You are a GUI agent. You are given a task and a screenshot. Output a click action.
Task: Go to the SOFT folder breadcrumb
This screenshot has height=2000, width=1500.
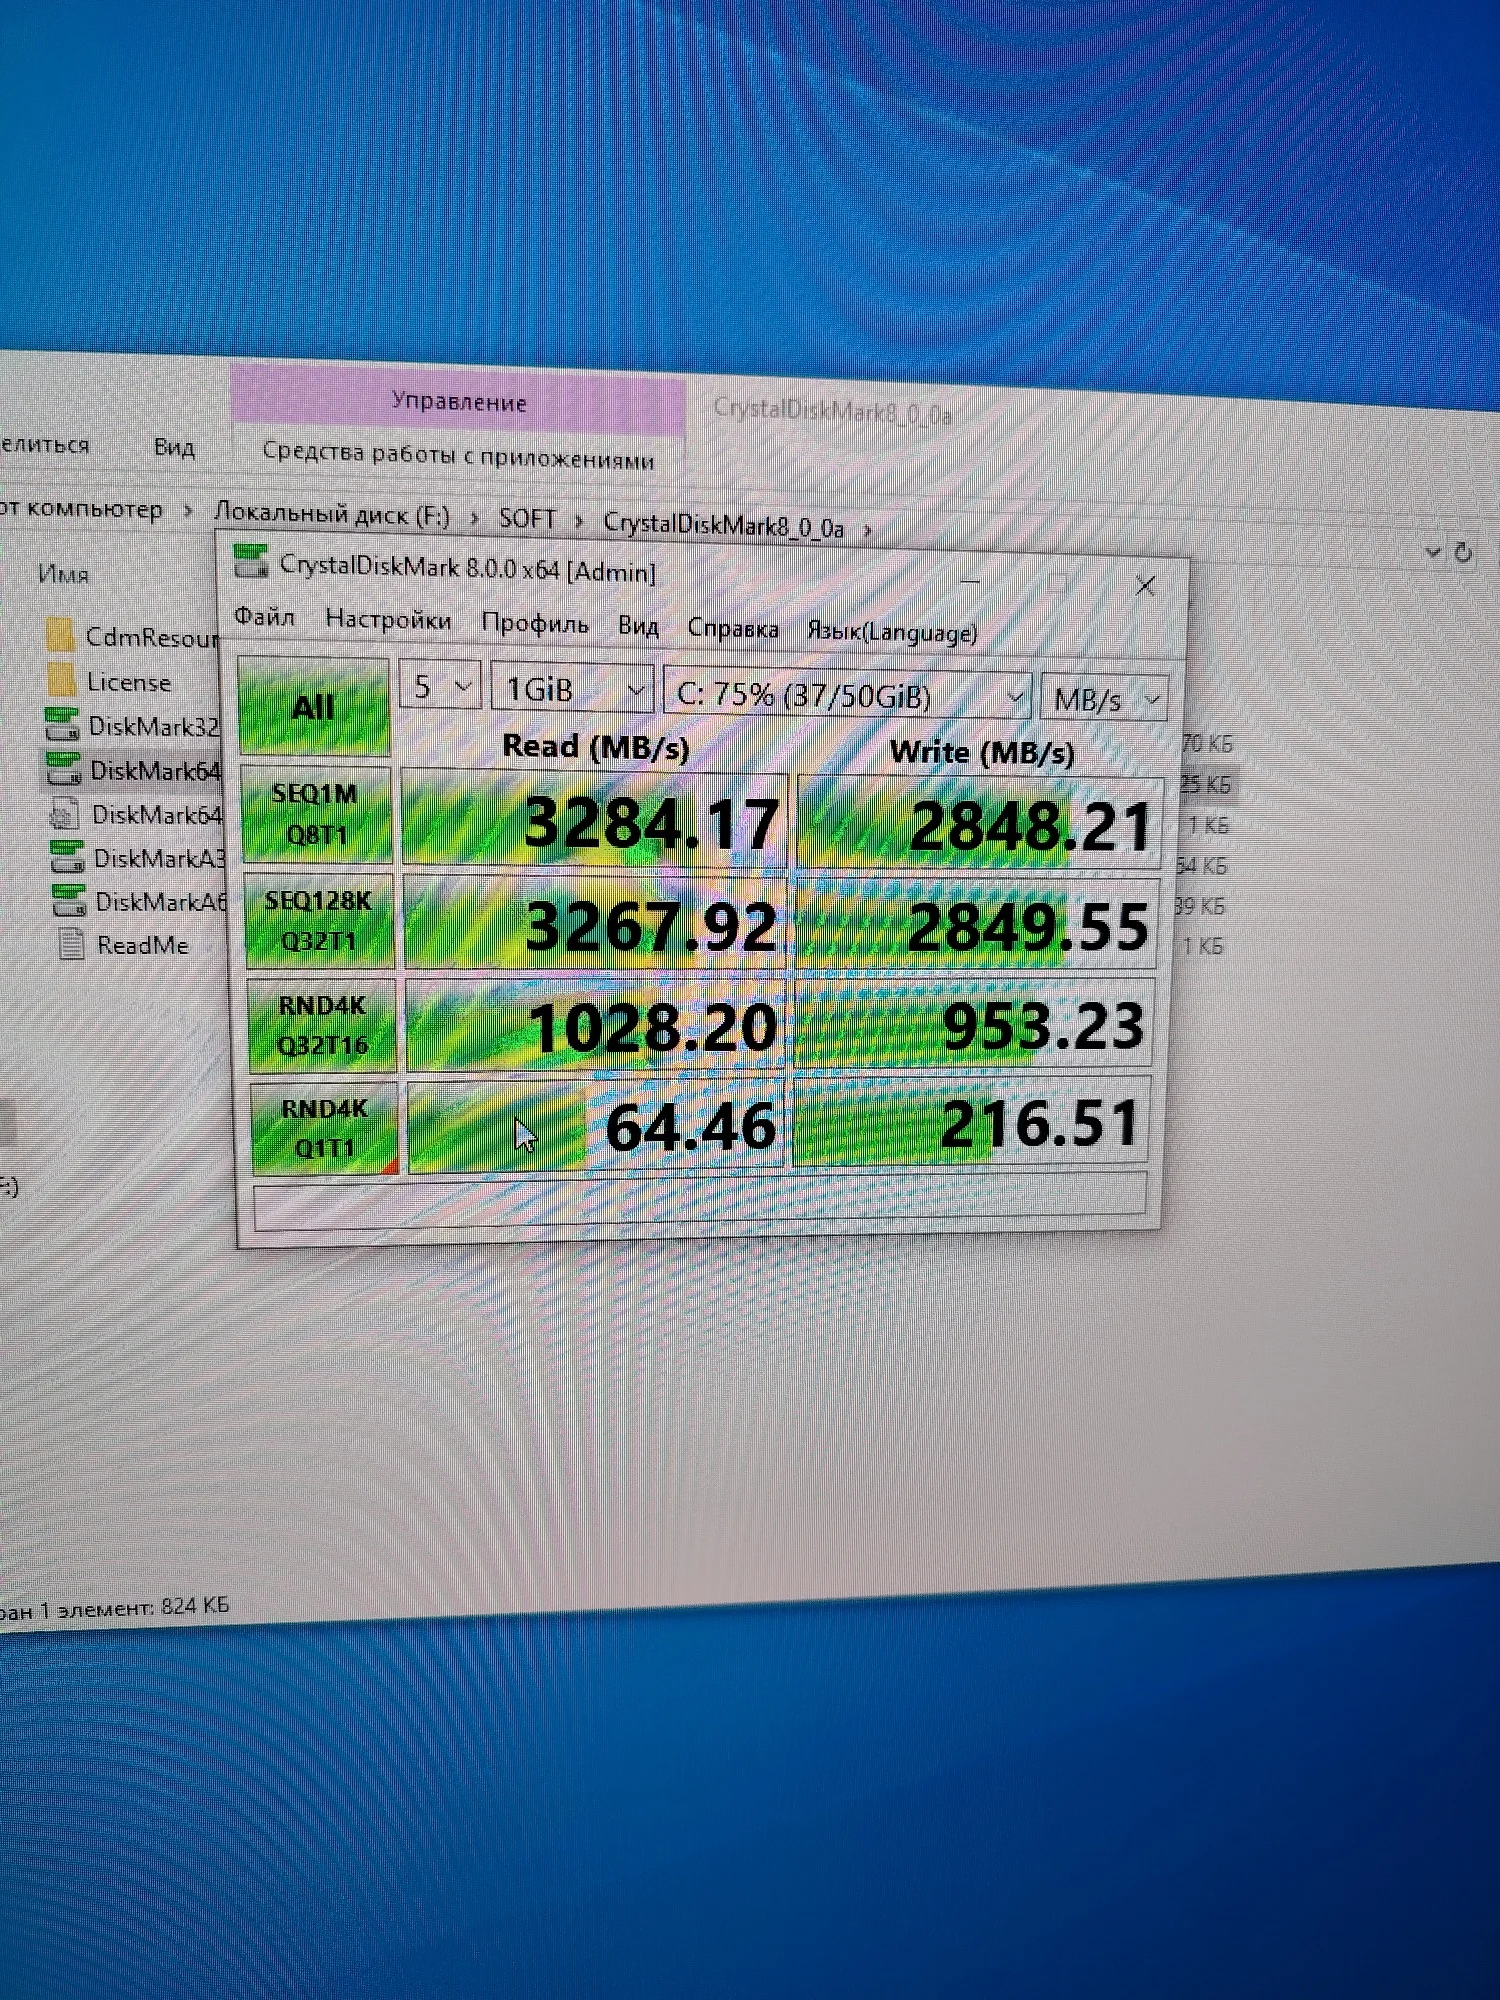tap(527, 519)
